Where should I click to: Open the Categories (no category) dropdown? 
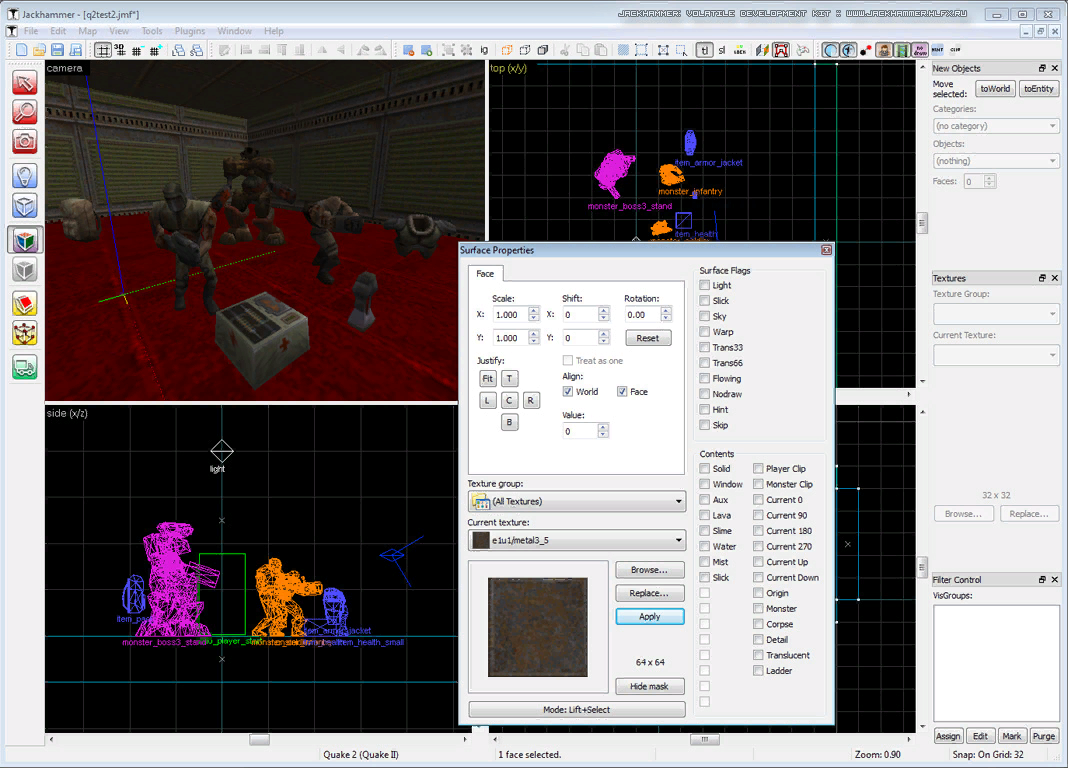(x=996, y=126)
